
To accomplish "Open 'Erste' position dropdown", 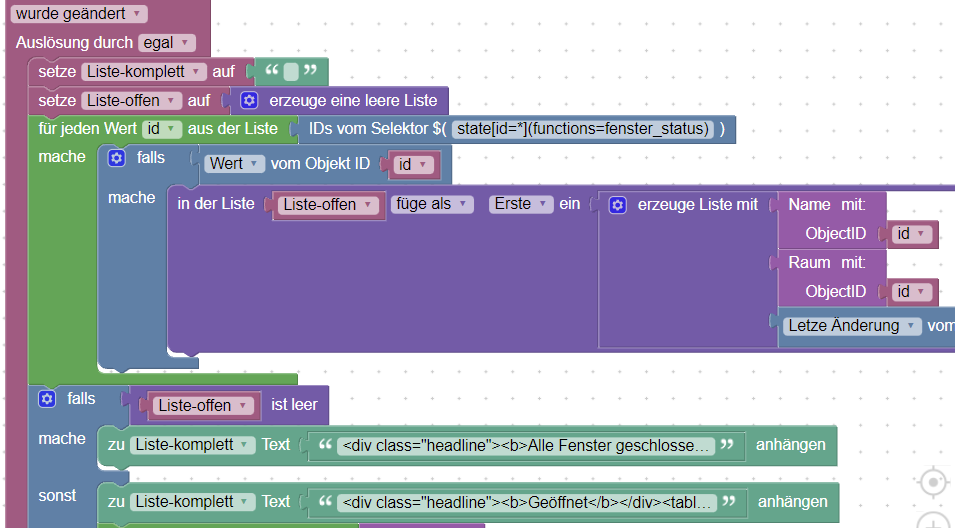I will tap(521, 204).
